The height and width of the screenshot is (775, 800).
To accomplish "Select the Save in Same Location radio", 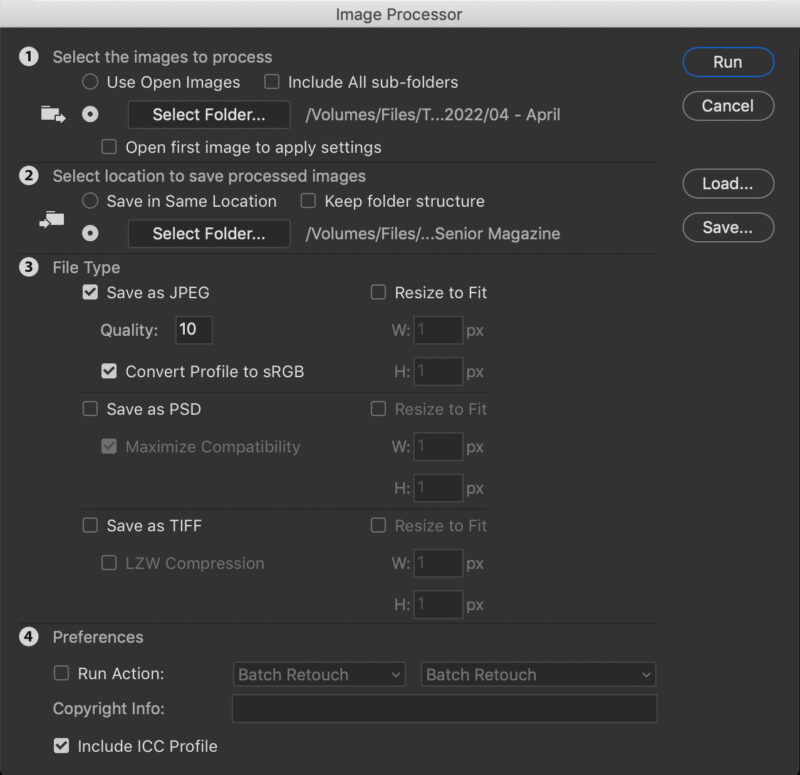I will [x=90, y=201].
